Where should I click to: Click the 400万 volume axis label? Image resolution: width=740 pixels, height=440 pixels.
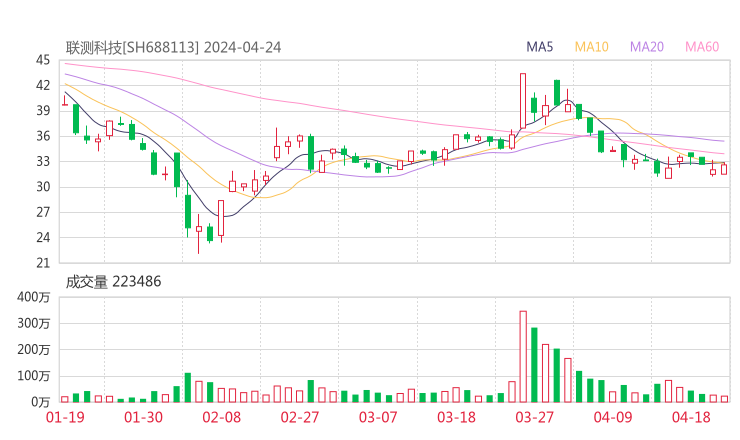click(34, 297)
